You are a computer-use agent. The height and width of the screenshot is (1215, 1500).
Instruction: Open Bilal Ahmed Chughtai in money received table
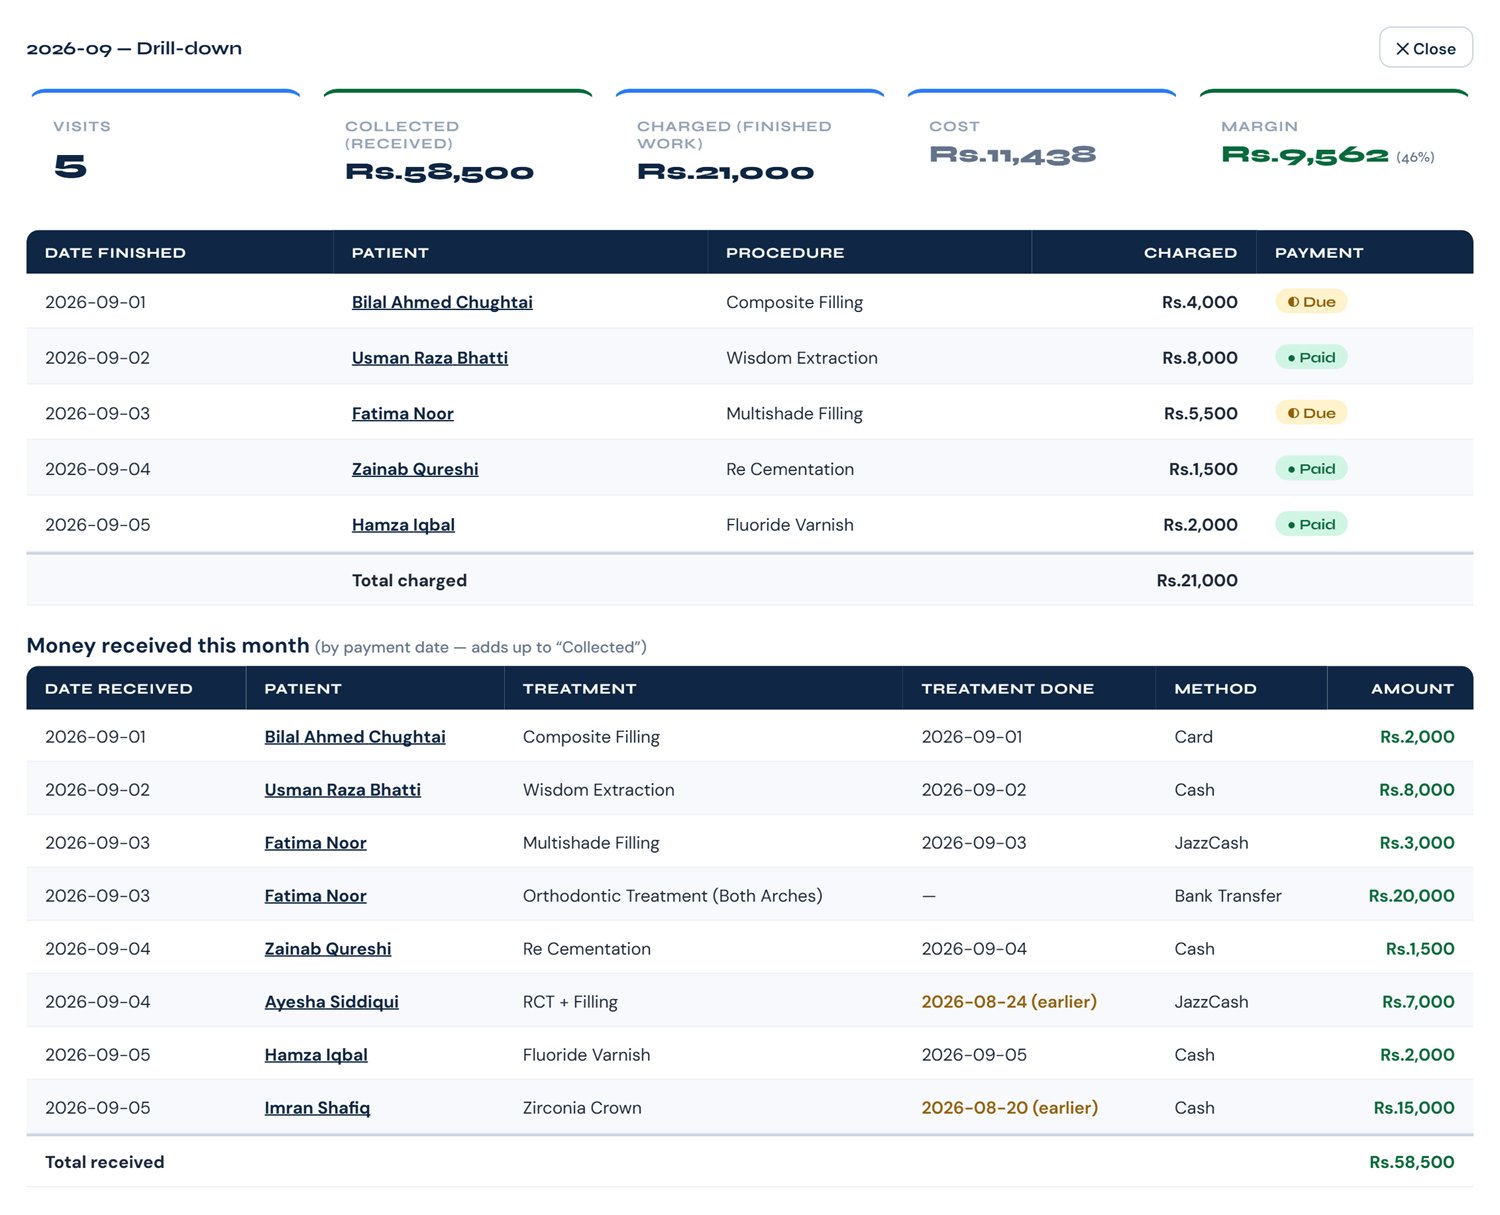point(355,737)
